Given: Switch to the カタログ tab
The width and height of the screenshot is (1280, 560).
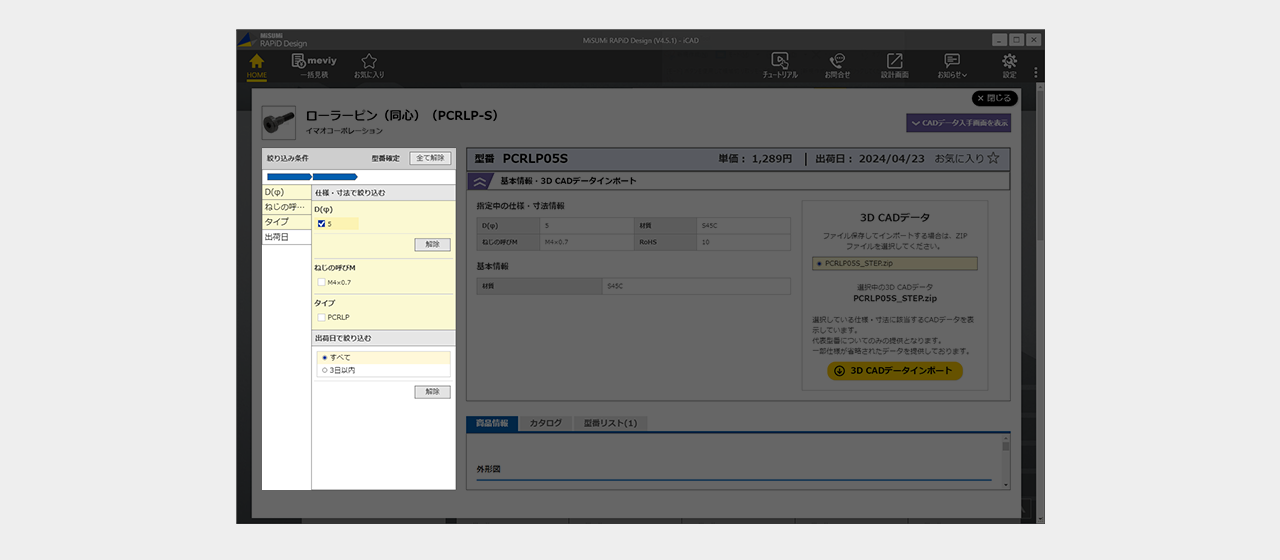Looking at the screenshot, I should tap(545, 423).
